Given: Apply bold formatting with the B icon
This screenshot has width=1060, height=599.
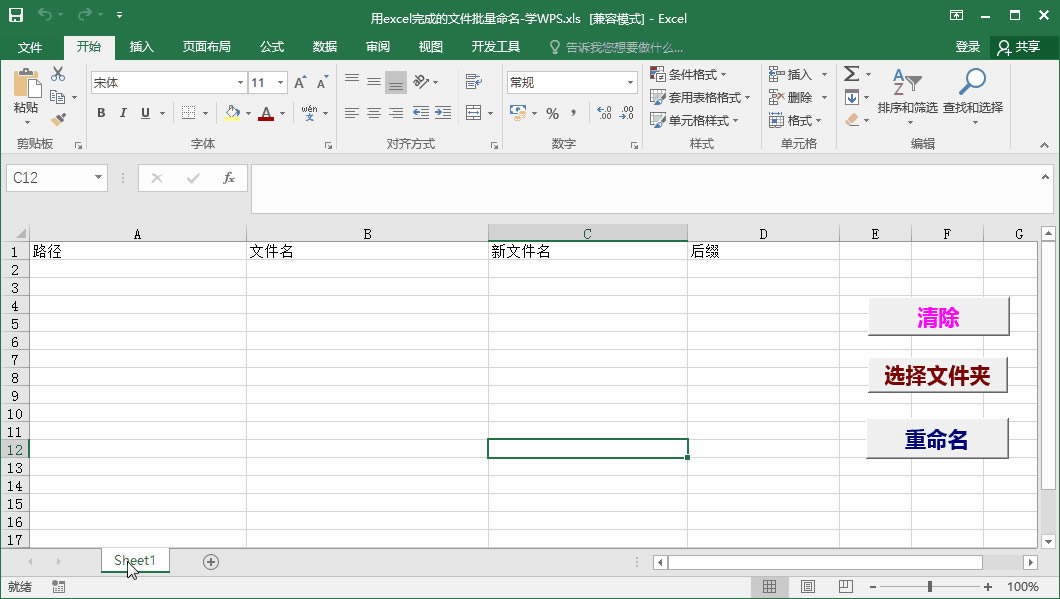Looking at the screenshot, I should pyautogui.click(x=100, y=113).
